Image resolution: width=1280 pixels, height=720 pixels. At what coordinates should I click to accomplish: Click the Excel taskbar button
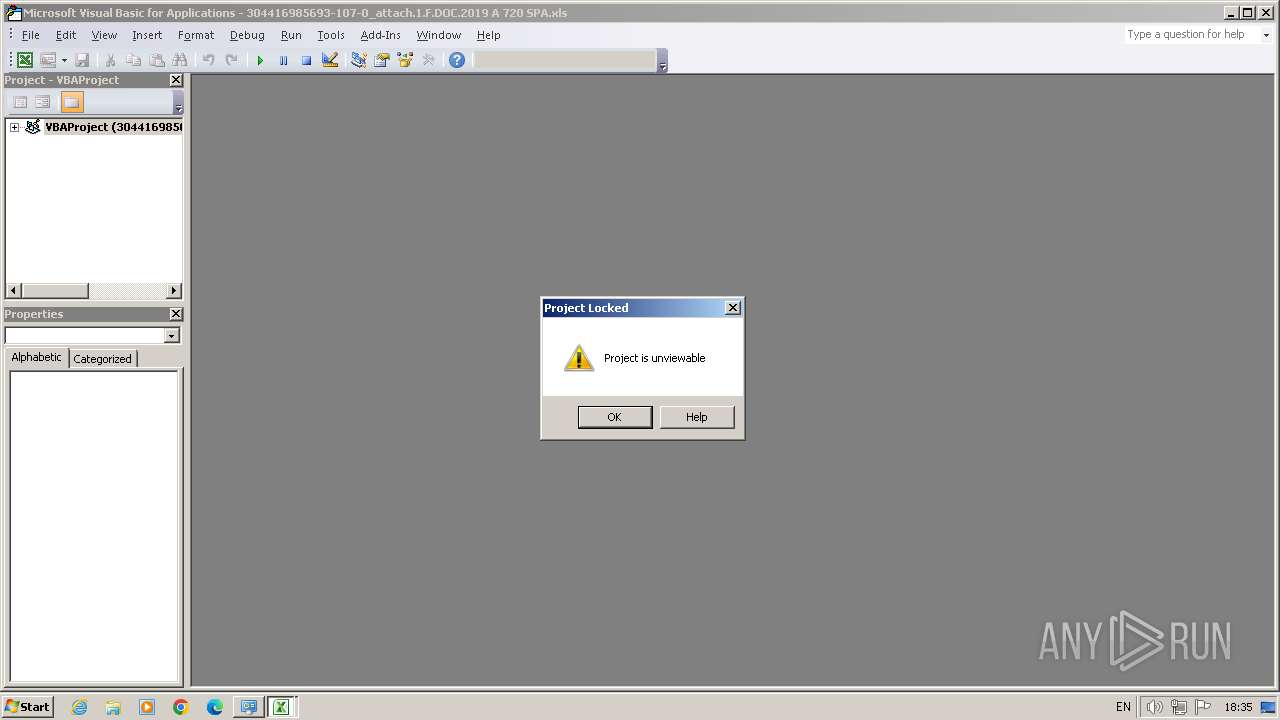click(282, 707)
